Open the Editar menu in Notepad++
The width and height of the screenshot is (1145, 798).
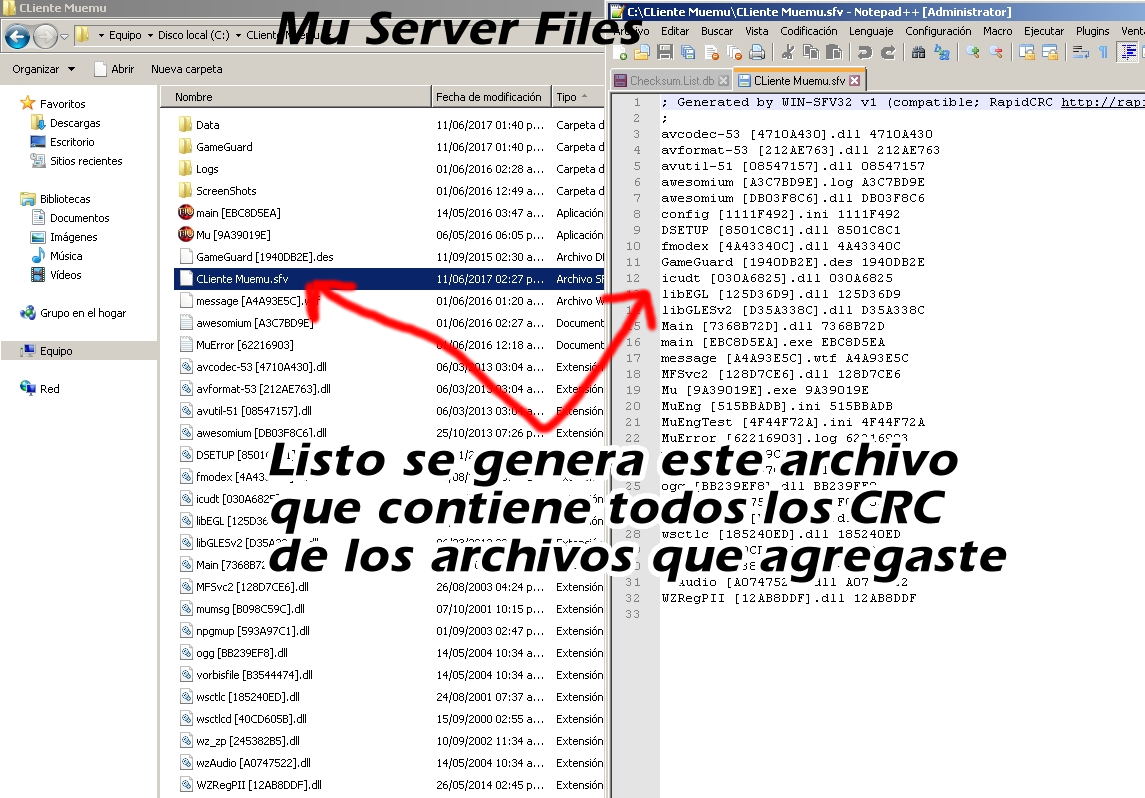[675, 31]
